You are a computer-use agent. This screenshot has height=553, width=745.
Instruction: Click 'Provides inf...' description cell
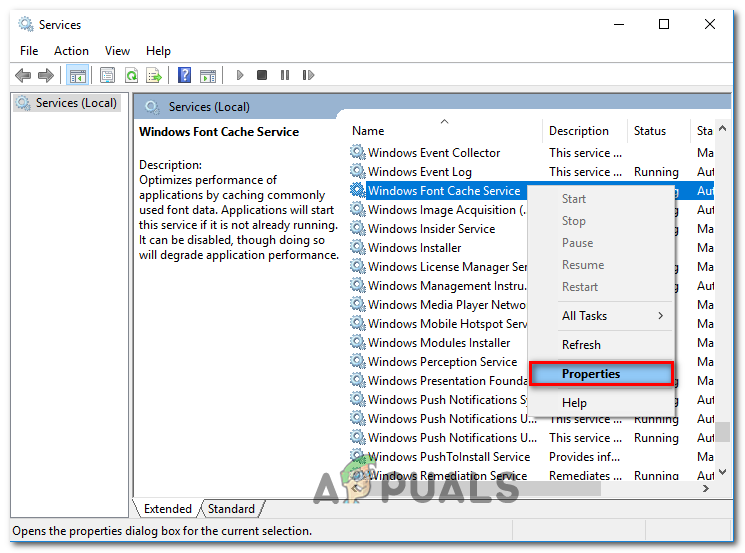[x=584, y=457]
